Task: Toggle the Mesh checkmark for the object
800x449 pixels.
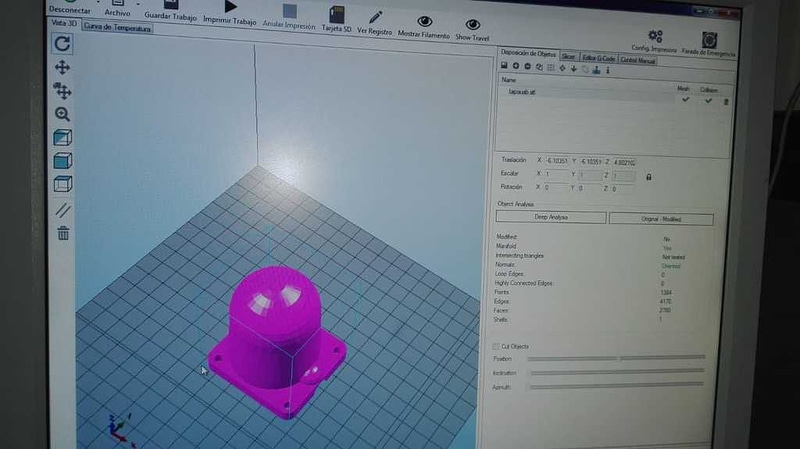Action: 685,99
